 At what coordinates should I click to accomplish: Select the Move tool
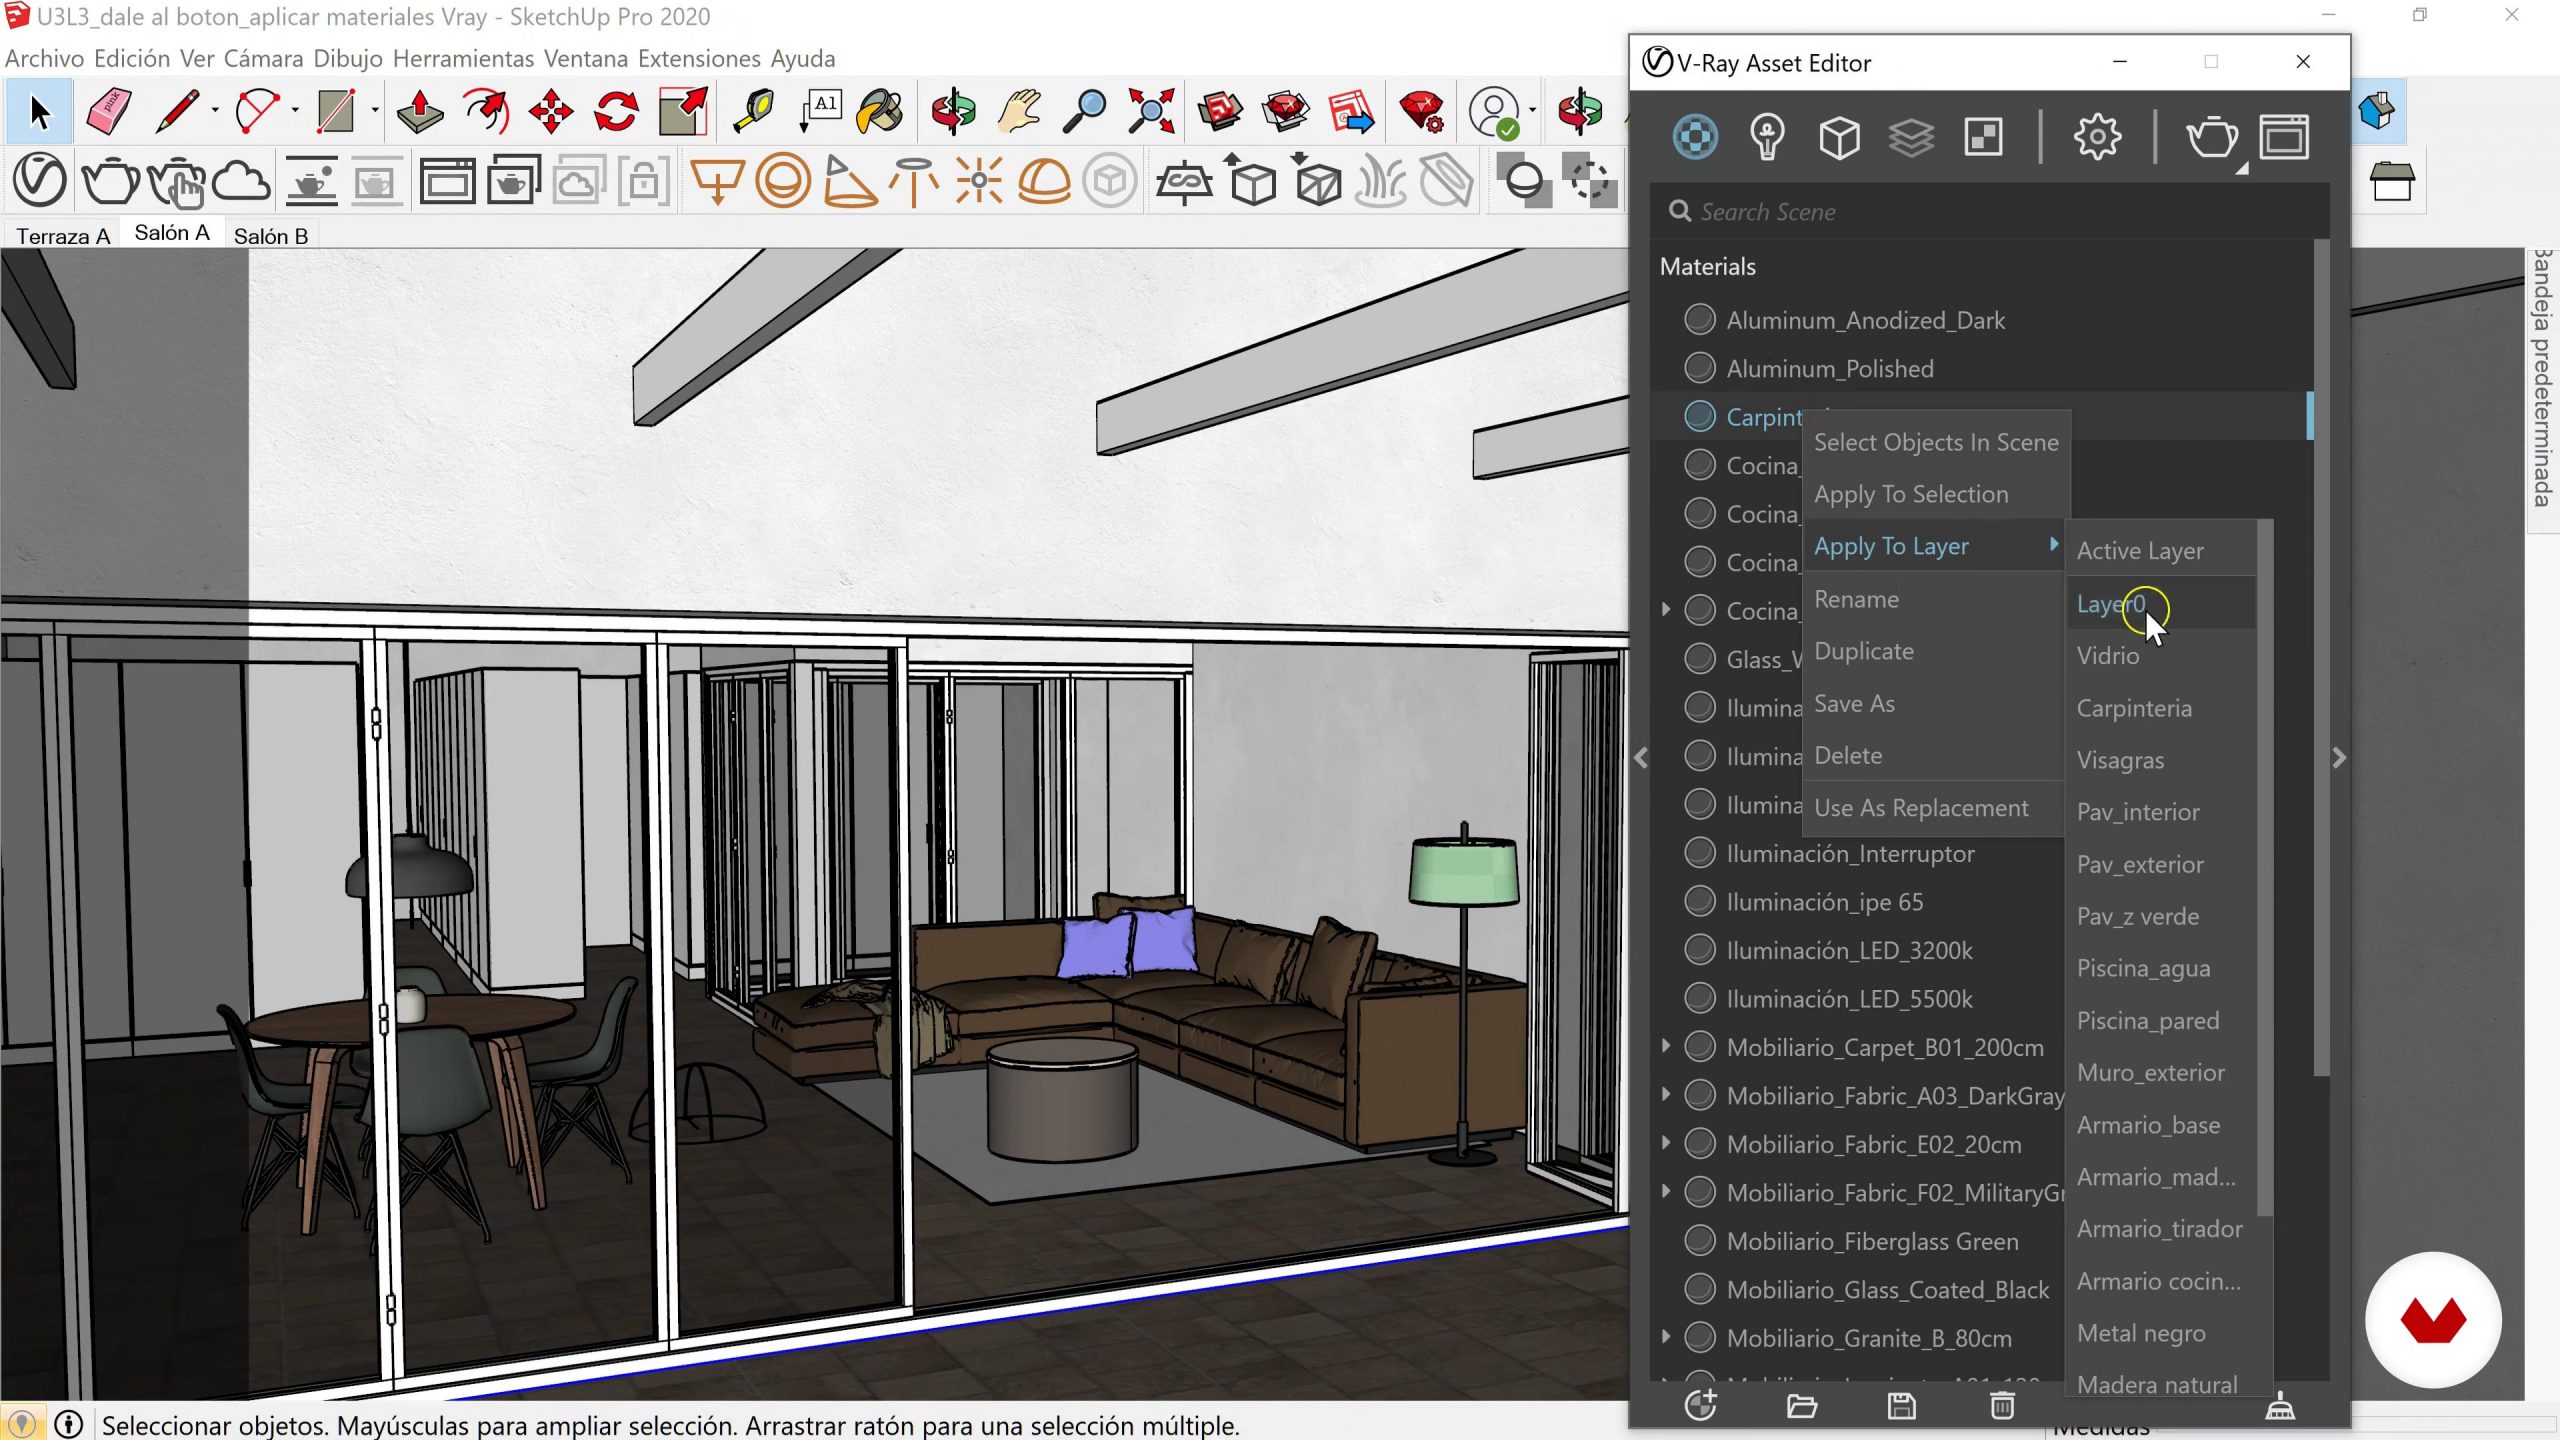551,111
